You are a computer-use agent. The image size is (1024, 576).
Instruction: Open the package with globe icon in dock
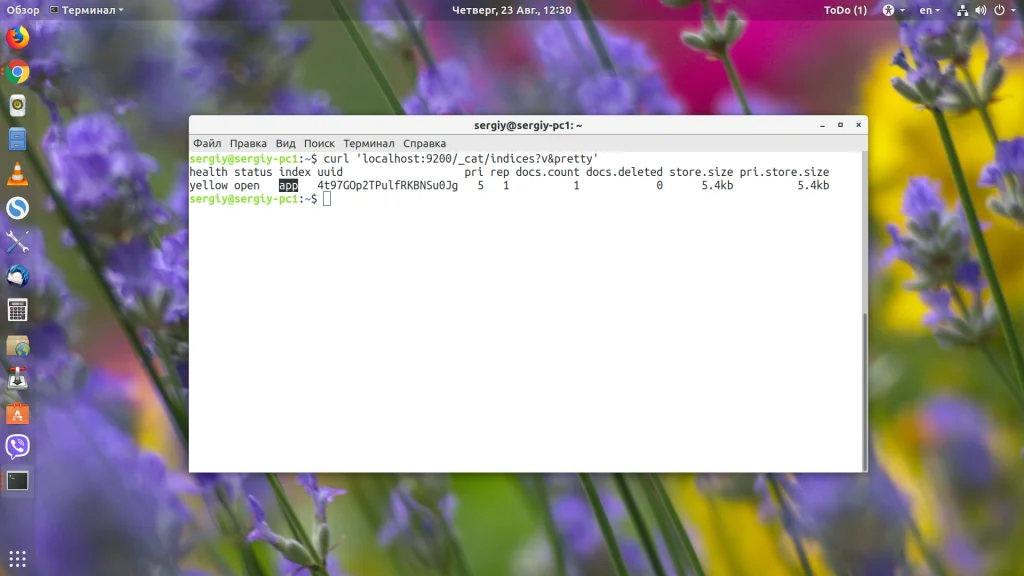pos(18,345)
